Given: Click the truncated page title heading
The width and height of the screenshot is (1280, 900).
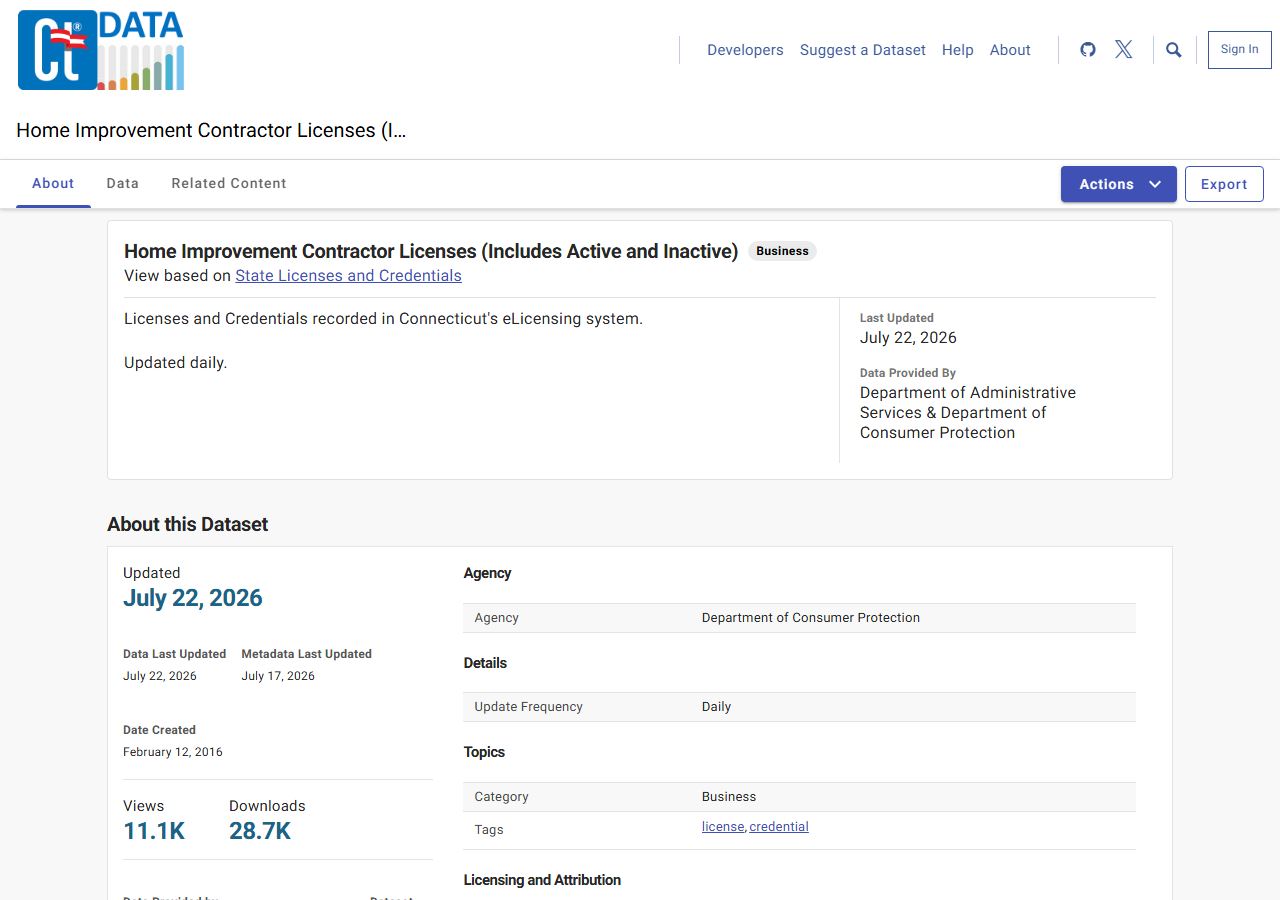Looking at the screenshot, I should [x=211, y=130].
